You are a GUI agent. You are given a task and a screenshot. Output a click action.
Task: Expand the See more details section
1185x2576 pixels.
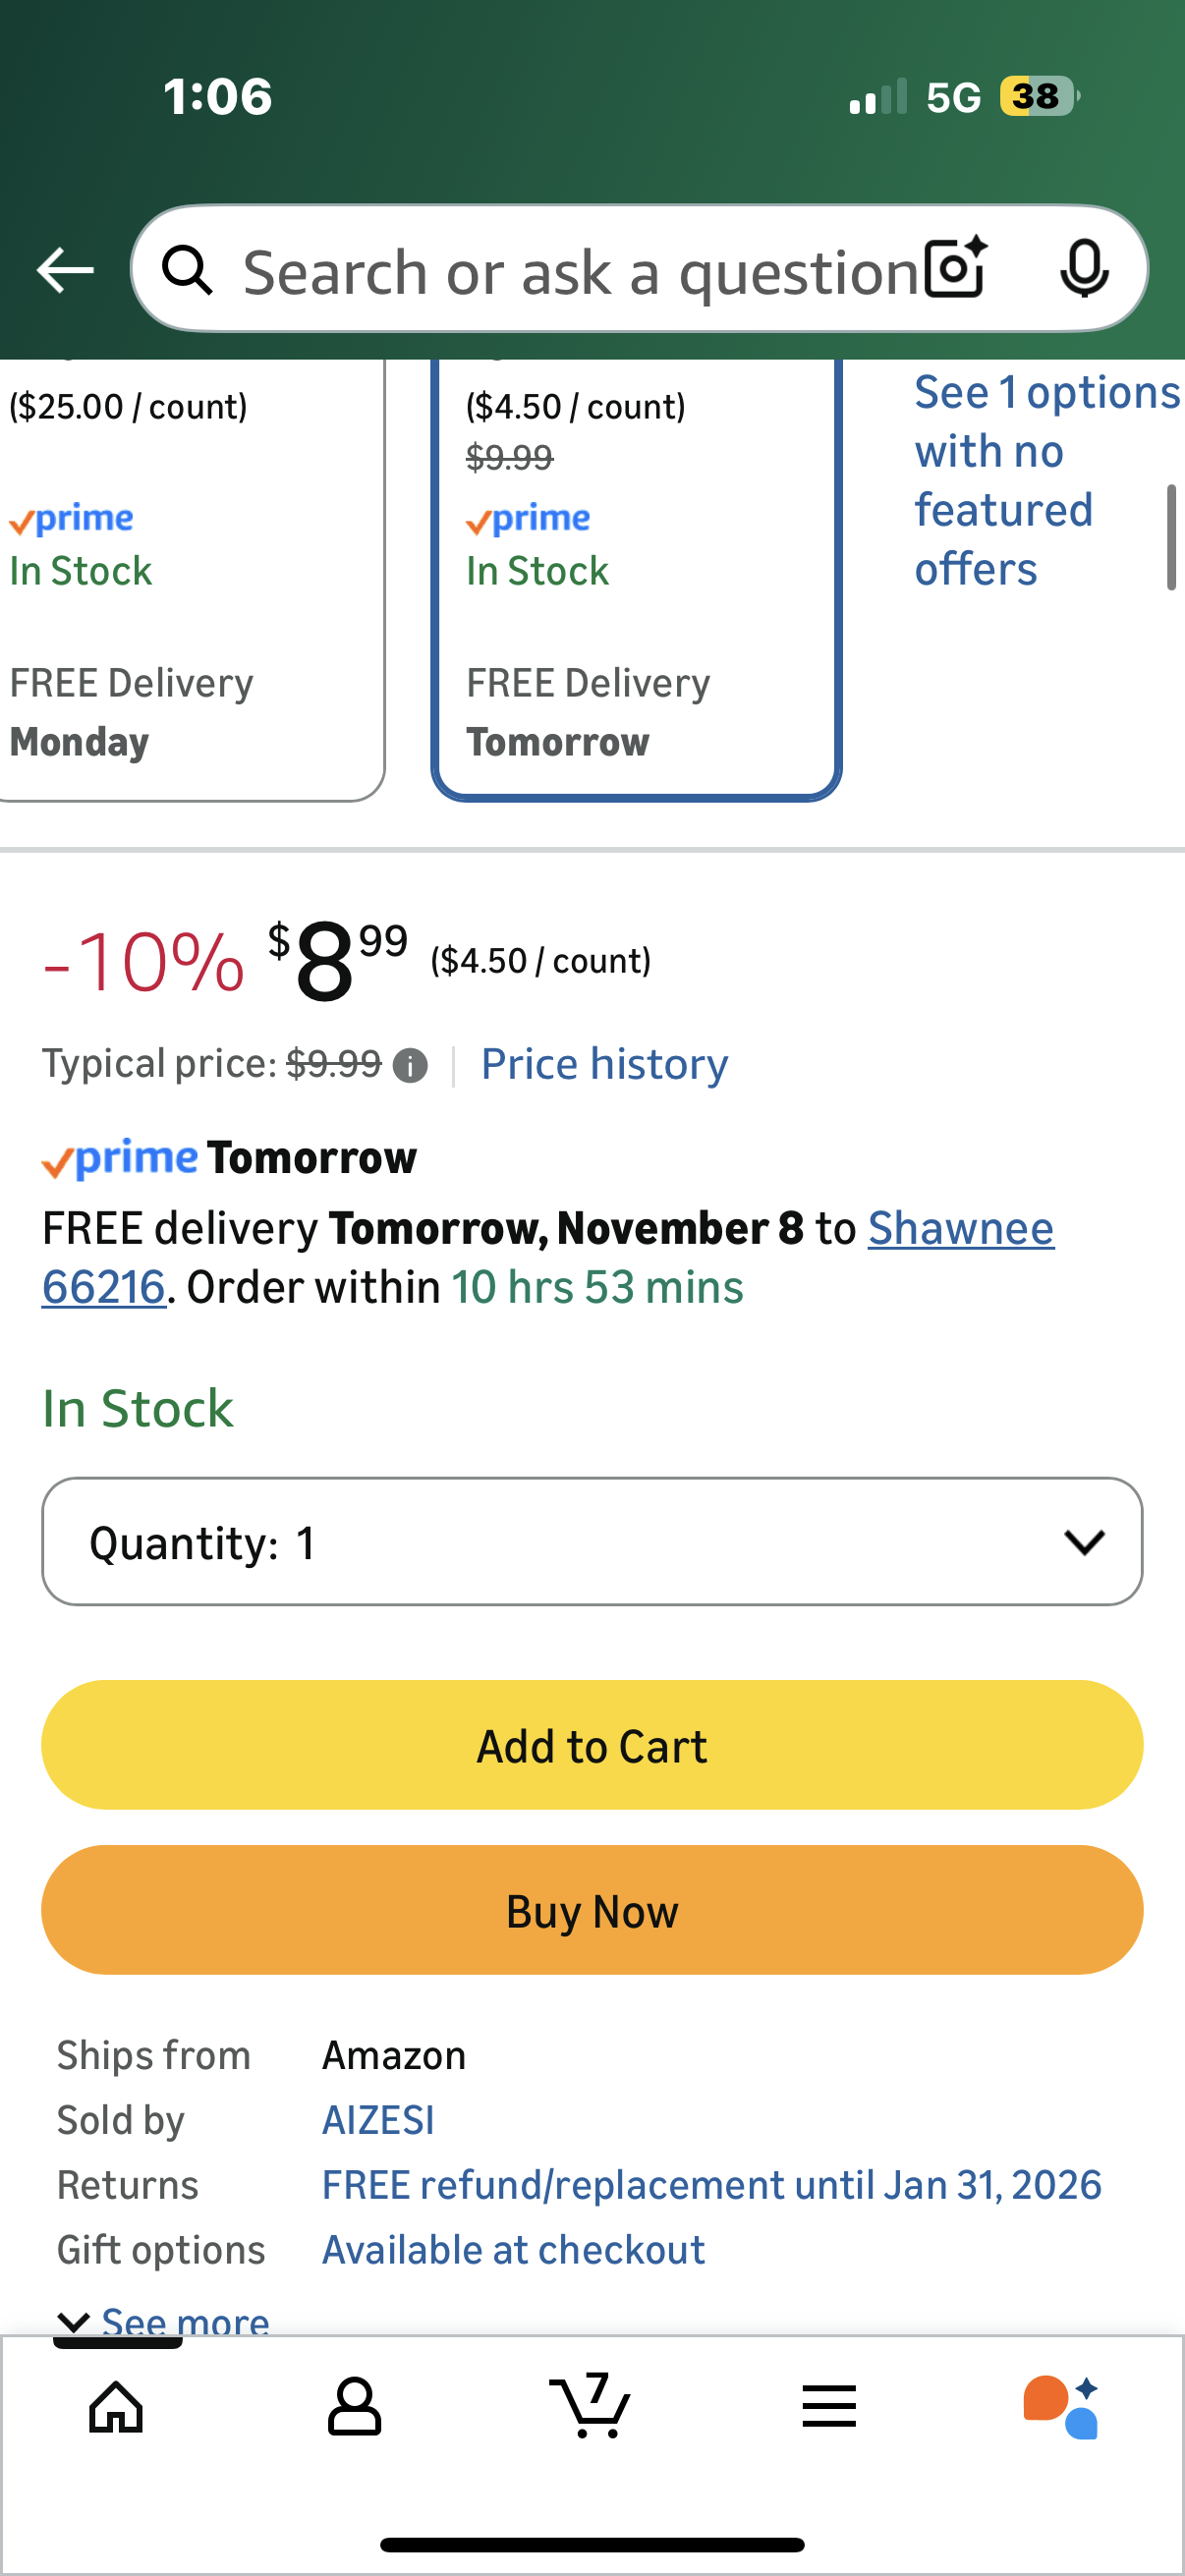pyautogui.click(x=165, y=2320)
